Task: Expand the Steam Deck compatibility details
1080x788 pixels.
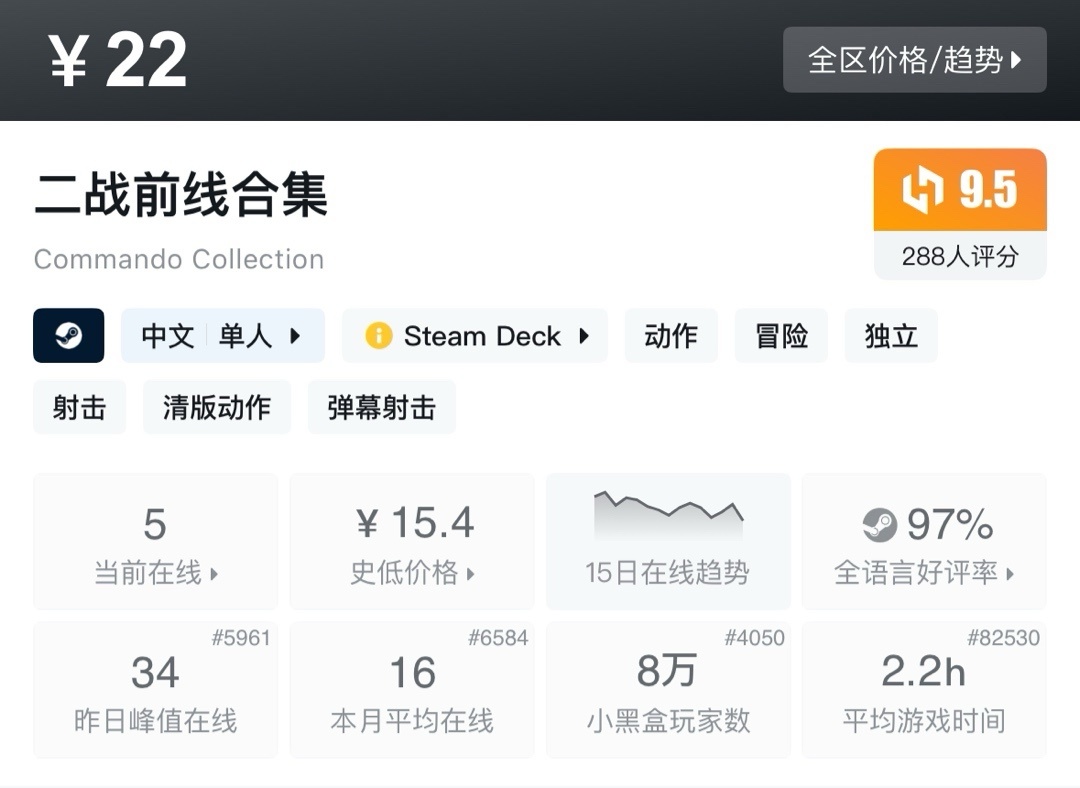Action: point(475,336)
